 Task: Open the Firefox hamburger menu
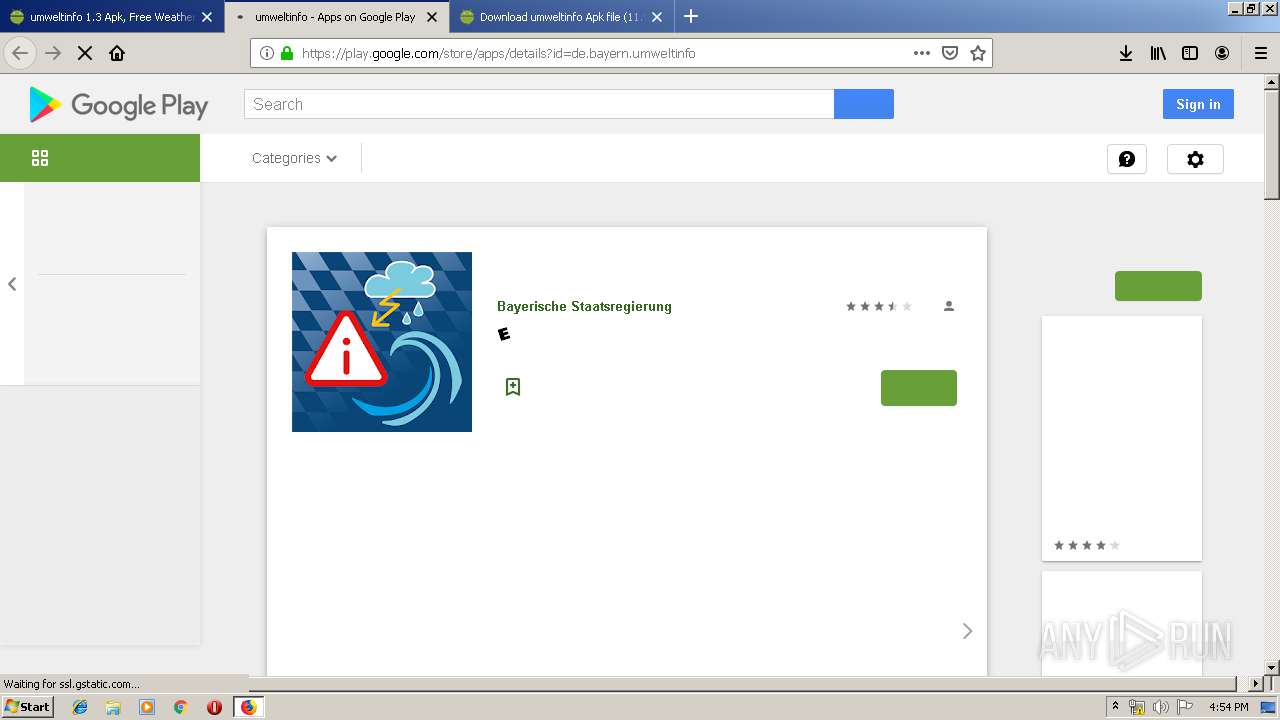1260,53
